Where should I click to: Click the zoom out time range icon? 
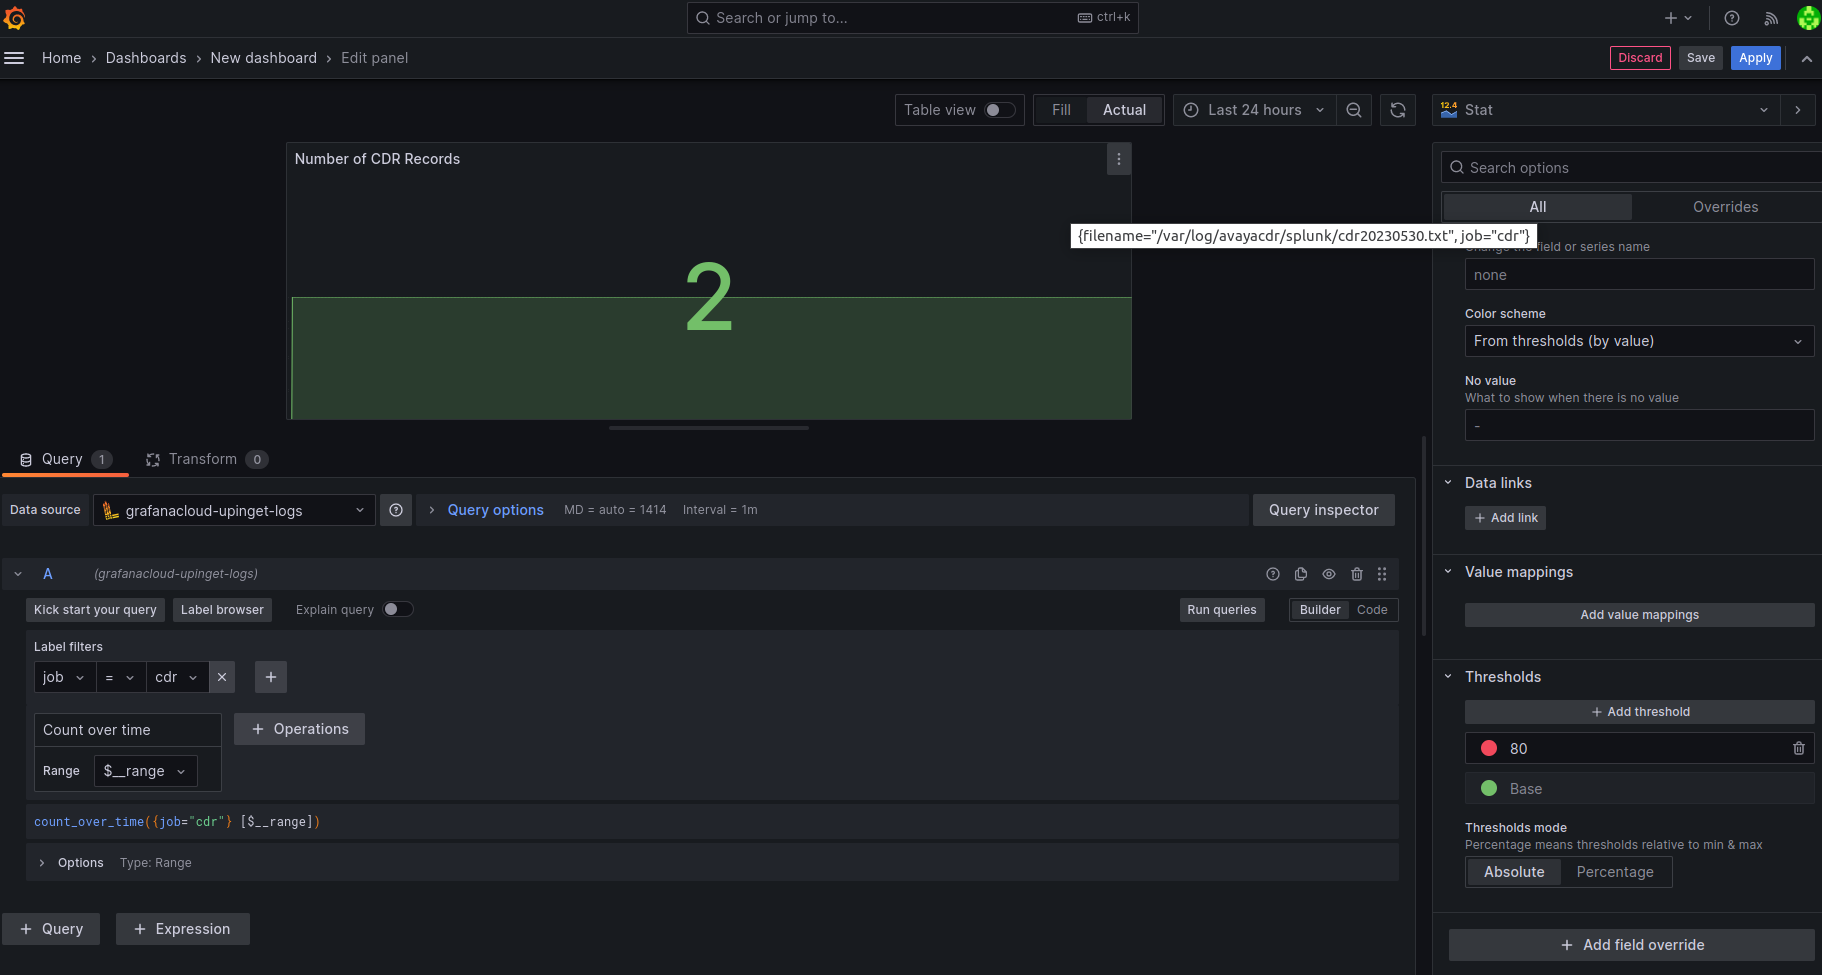(x=1353, y=110)
